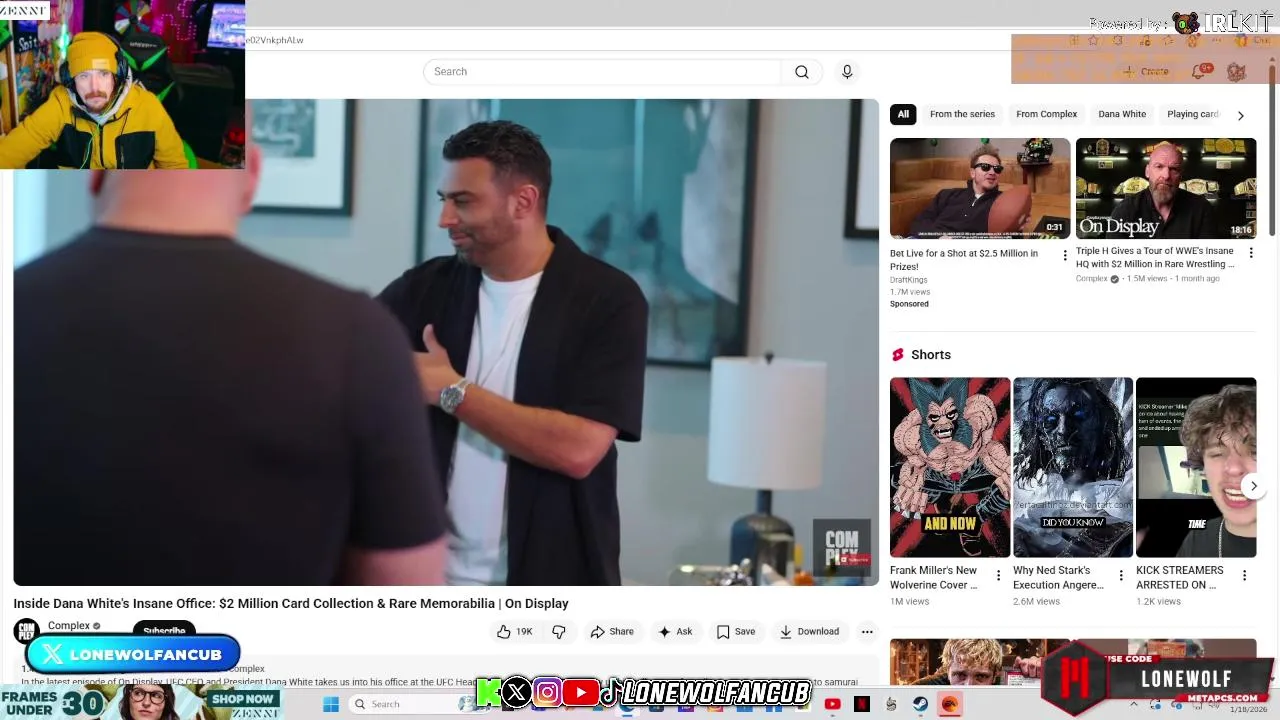This screenshot has height=720, width=1280.
Task: Open options for Kick Streamers short
Action: click(x=1244, y=575)
